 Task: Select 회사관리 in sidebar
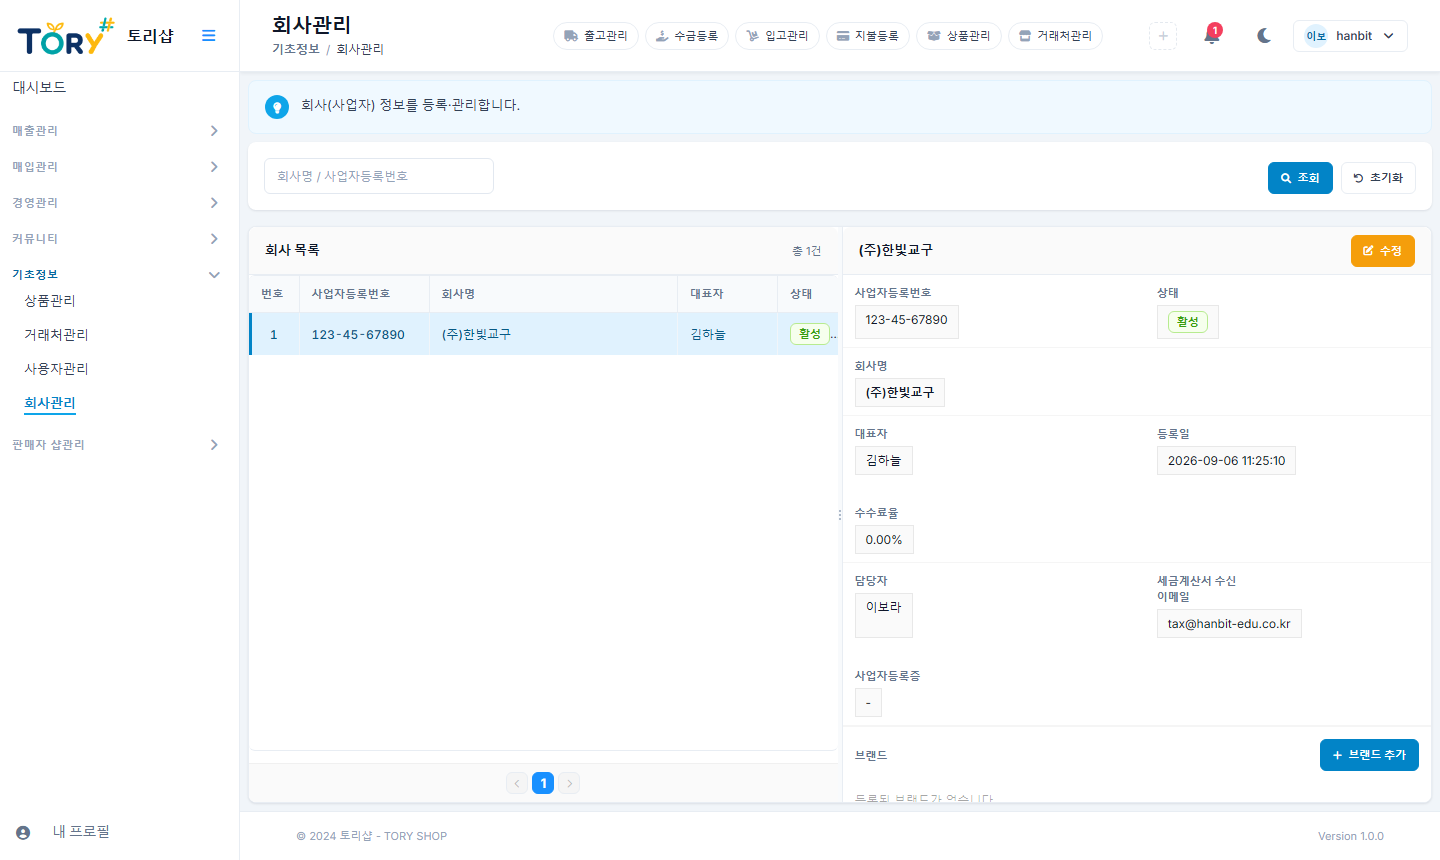coord(50,403)
